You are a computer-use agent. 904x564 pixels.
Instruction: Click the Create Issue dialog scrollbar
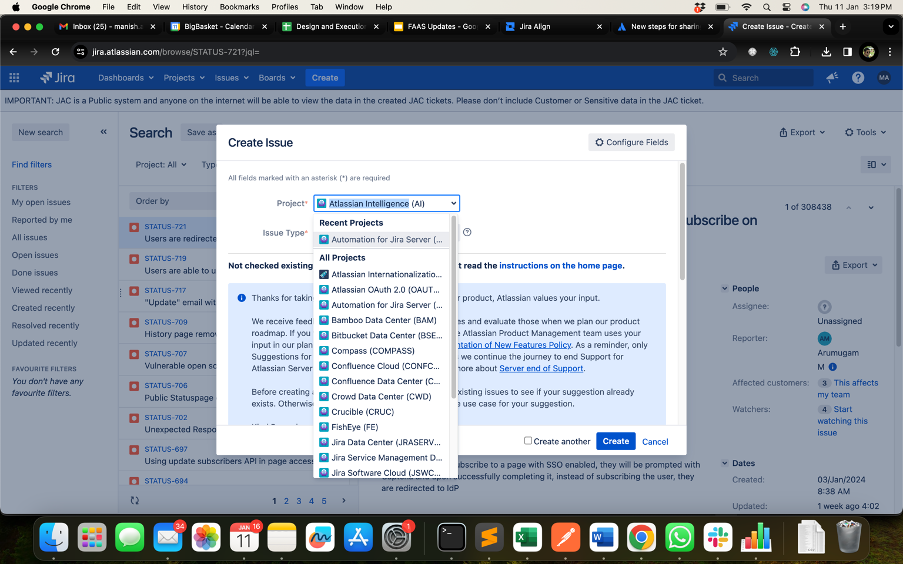click(683, 222)
